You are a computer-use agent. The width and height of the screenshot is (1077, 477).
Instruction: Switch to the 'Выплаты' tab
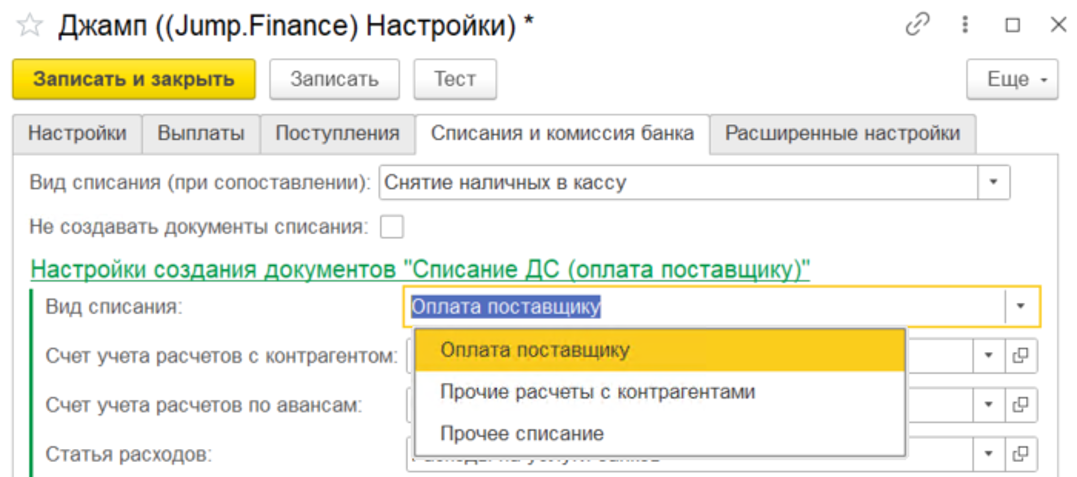[x=201, y=133]
